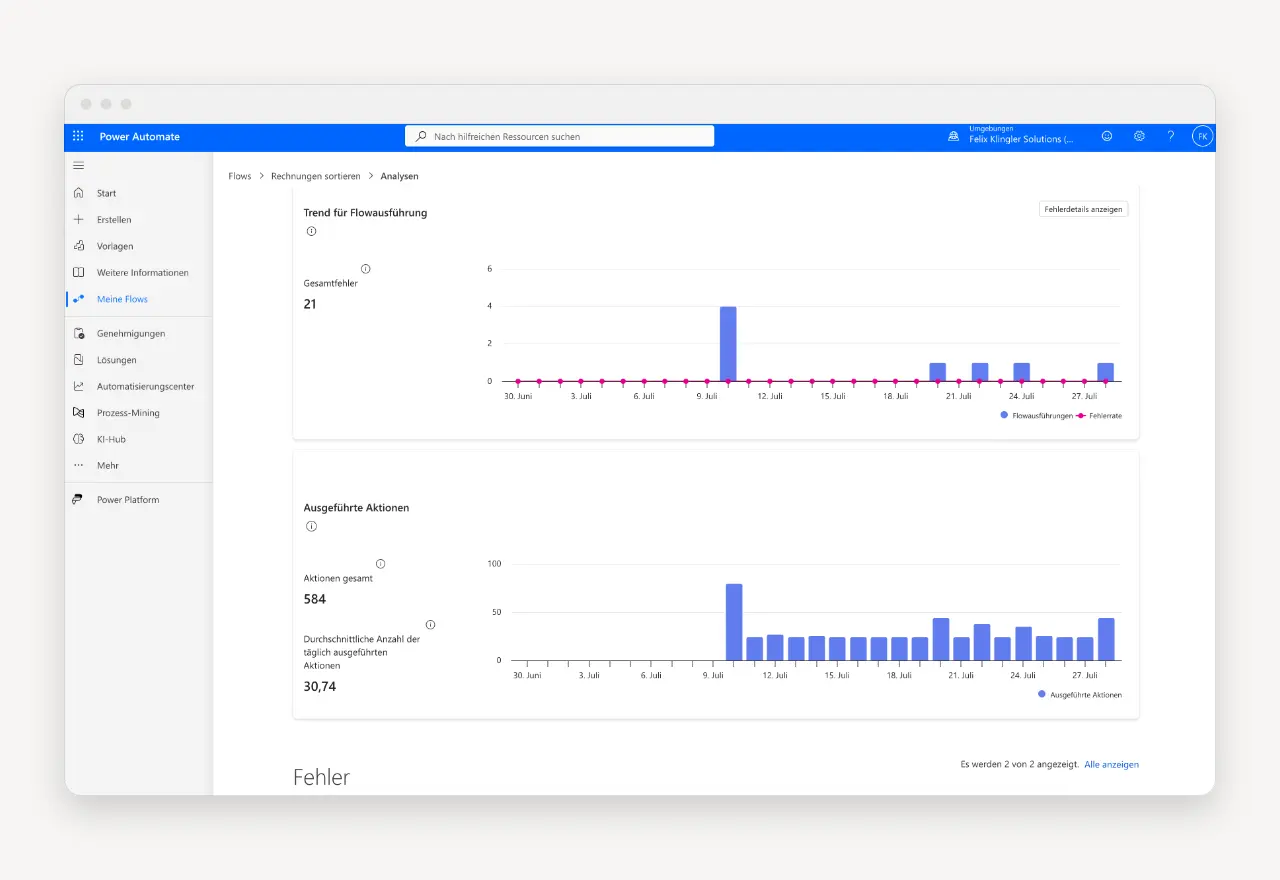Go to the Flows breadcrumb

click(240, 176)
